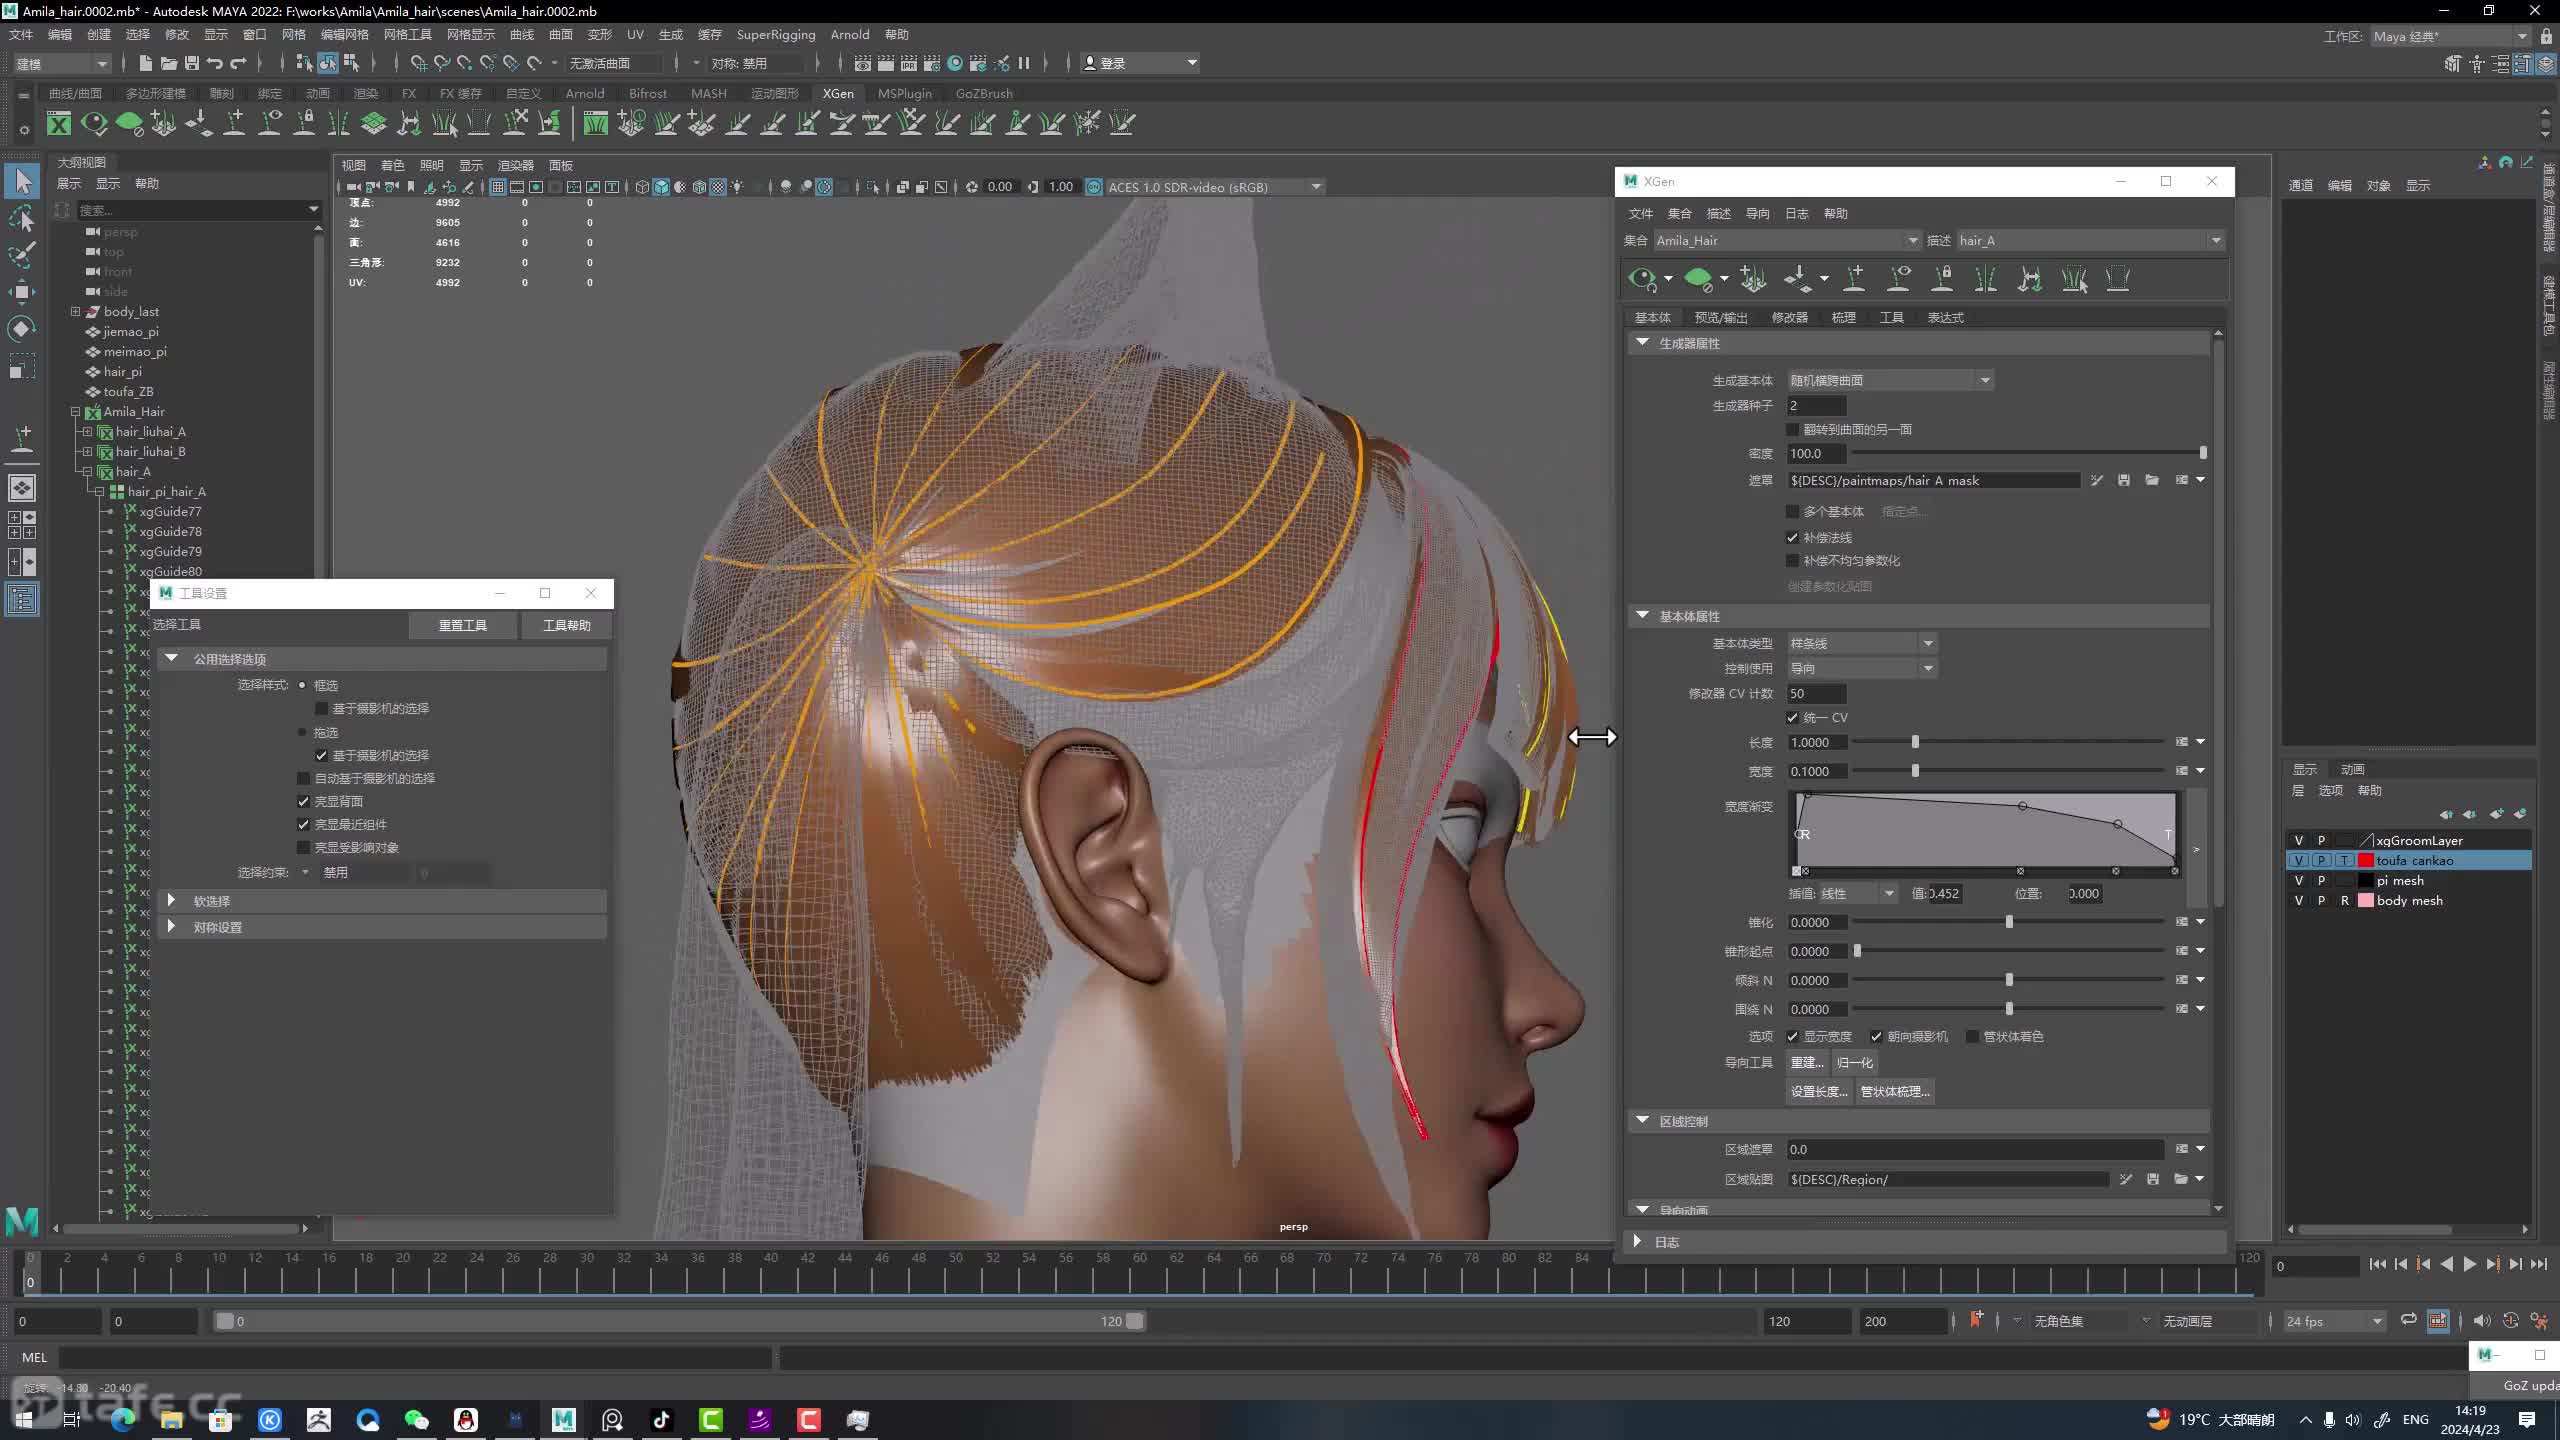The image size is (2560, 1440).
Task: Click the Open Scene folder icon
Action: (x=169, y=63)
